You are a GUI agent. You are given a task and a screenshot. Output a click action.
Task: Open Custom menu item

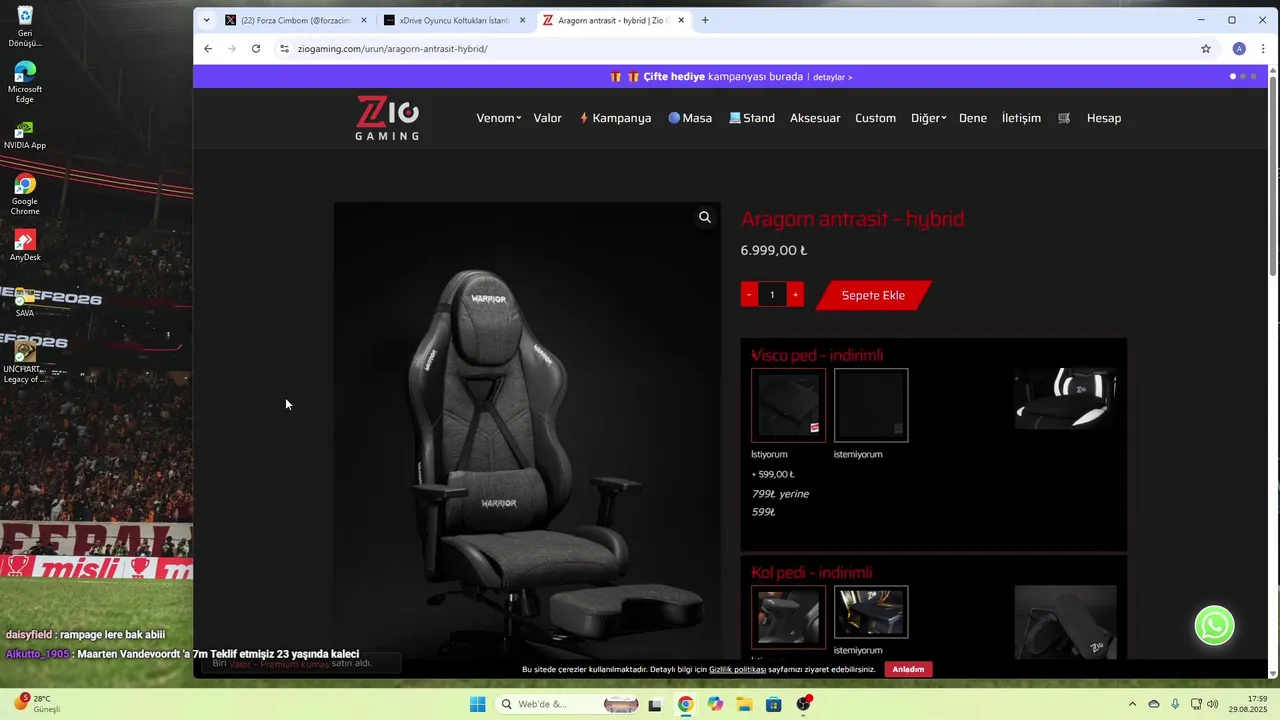[x=875, y=118]
